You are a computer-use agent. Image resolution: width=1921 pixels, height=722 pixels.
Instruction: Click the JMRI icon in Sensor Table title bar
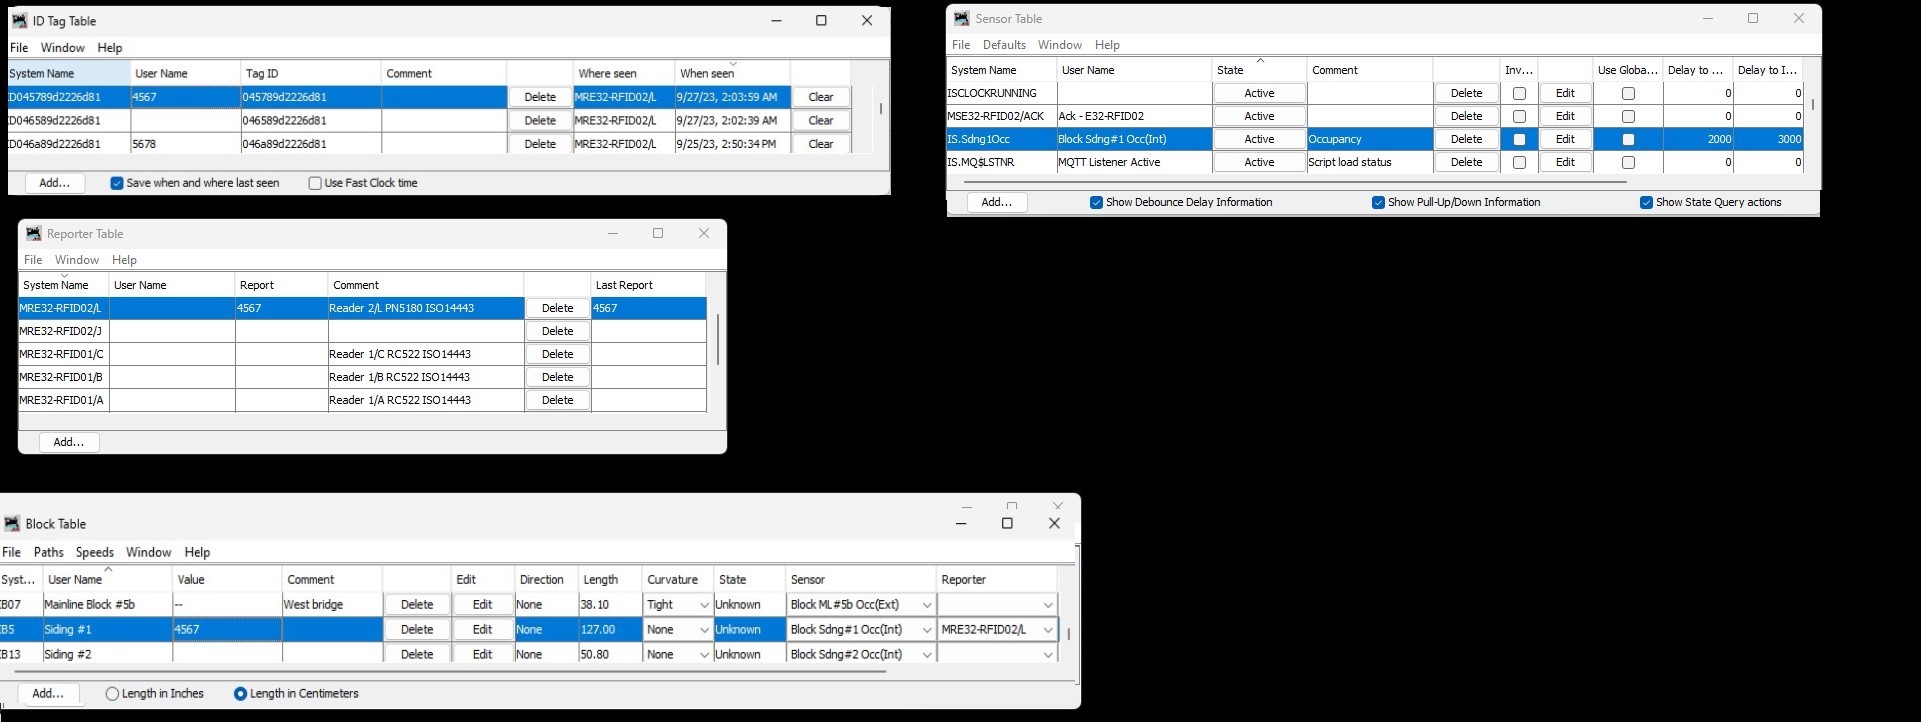(x=962, y=19)
